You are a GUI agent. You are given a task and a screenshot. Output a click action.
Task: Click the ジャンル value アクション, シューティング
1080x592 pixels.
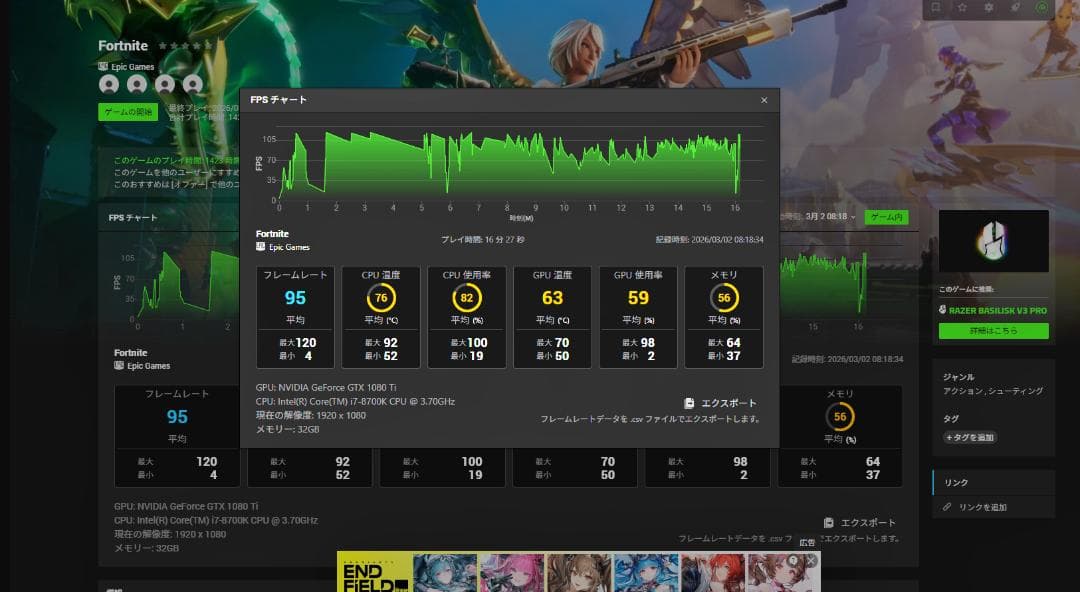point(993,391)
